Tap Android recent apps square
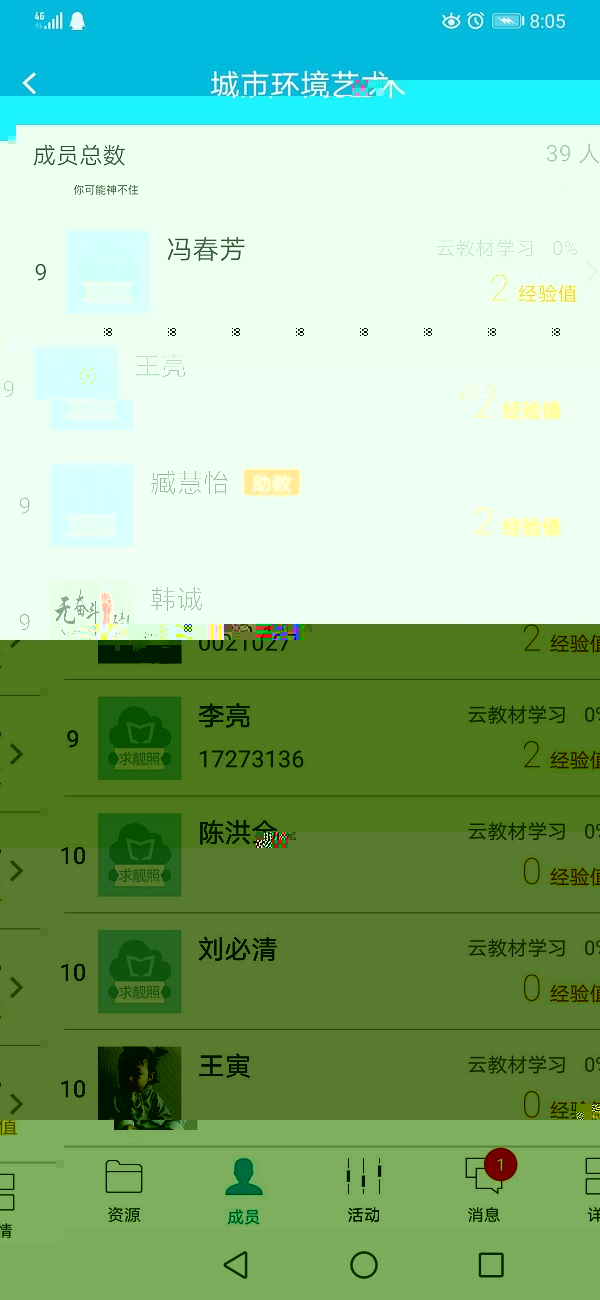This screenshot has height=1300, width=600. coord(491,1265)
